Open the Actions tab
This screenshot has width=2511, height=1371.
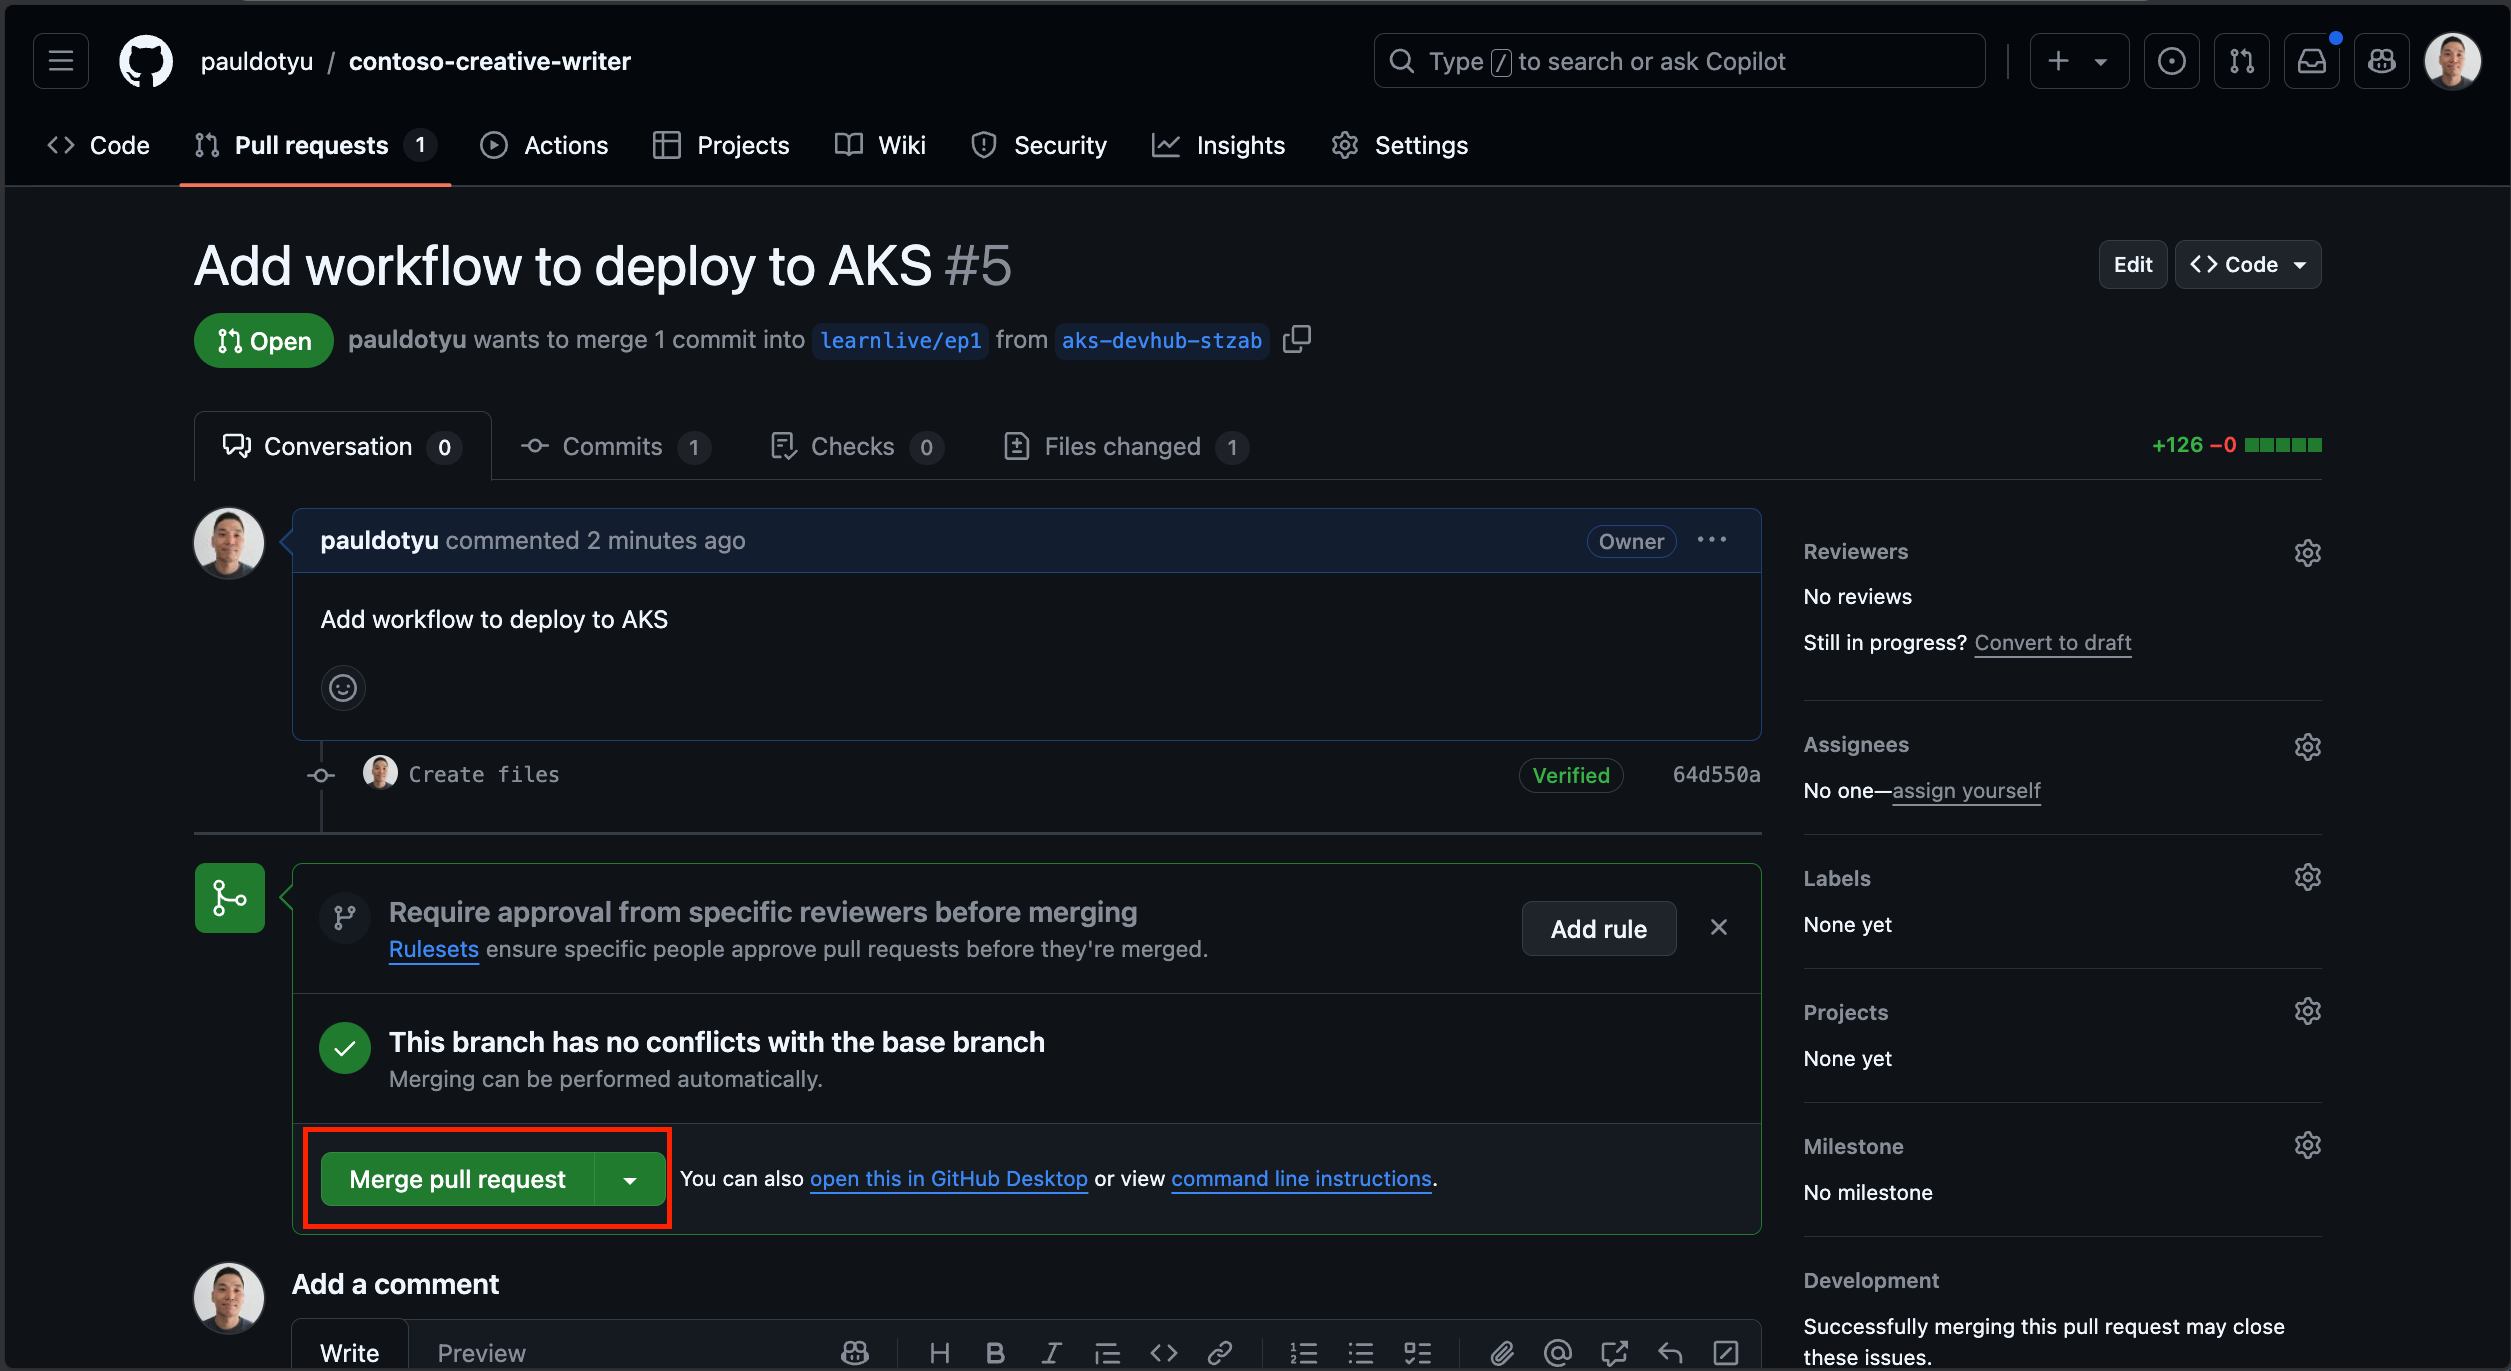(544, 146)
